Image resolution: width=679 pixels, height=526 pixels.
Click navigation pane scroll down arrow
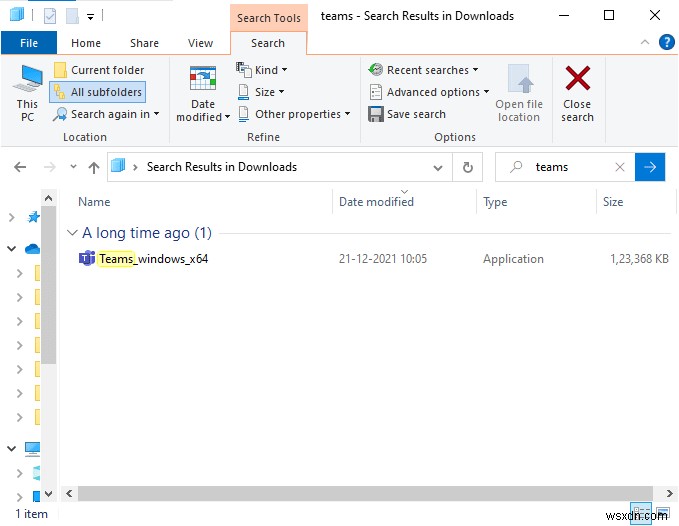click(48, 494)
